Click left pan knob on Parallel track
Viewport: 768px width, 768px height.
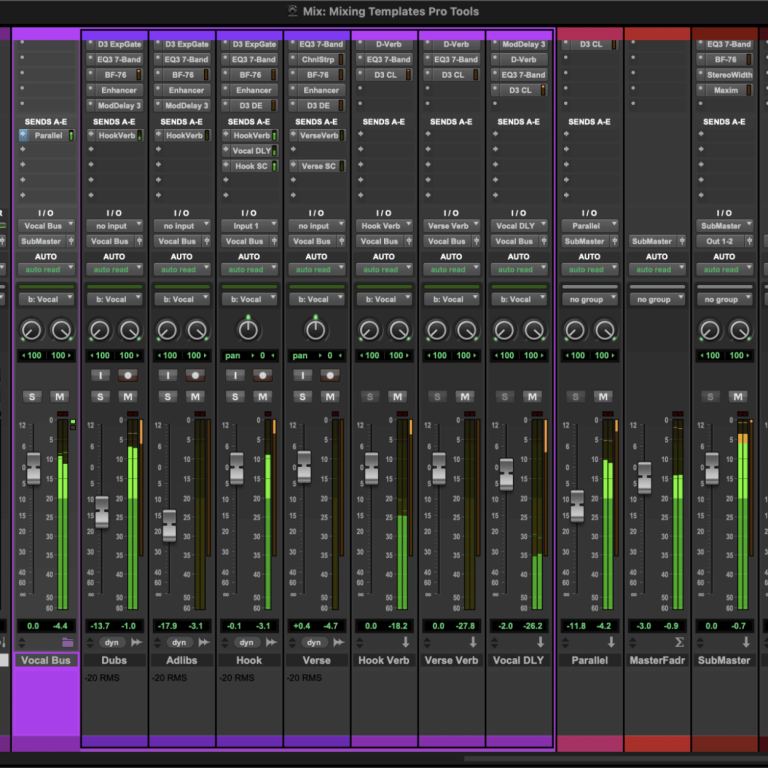tap(575, 331)
